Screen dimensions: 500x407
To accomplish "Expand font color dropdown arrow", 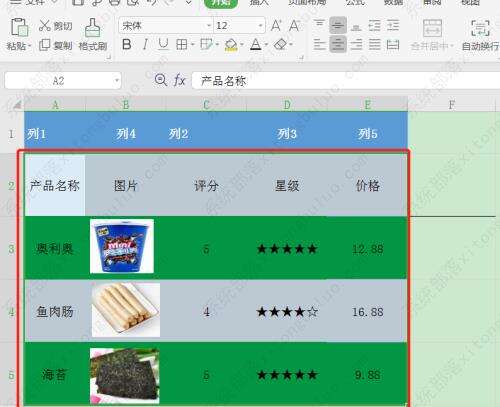I will pos(266,45).
